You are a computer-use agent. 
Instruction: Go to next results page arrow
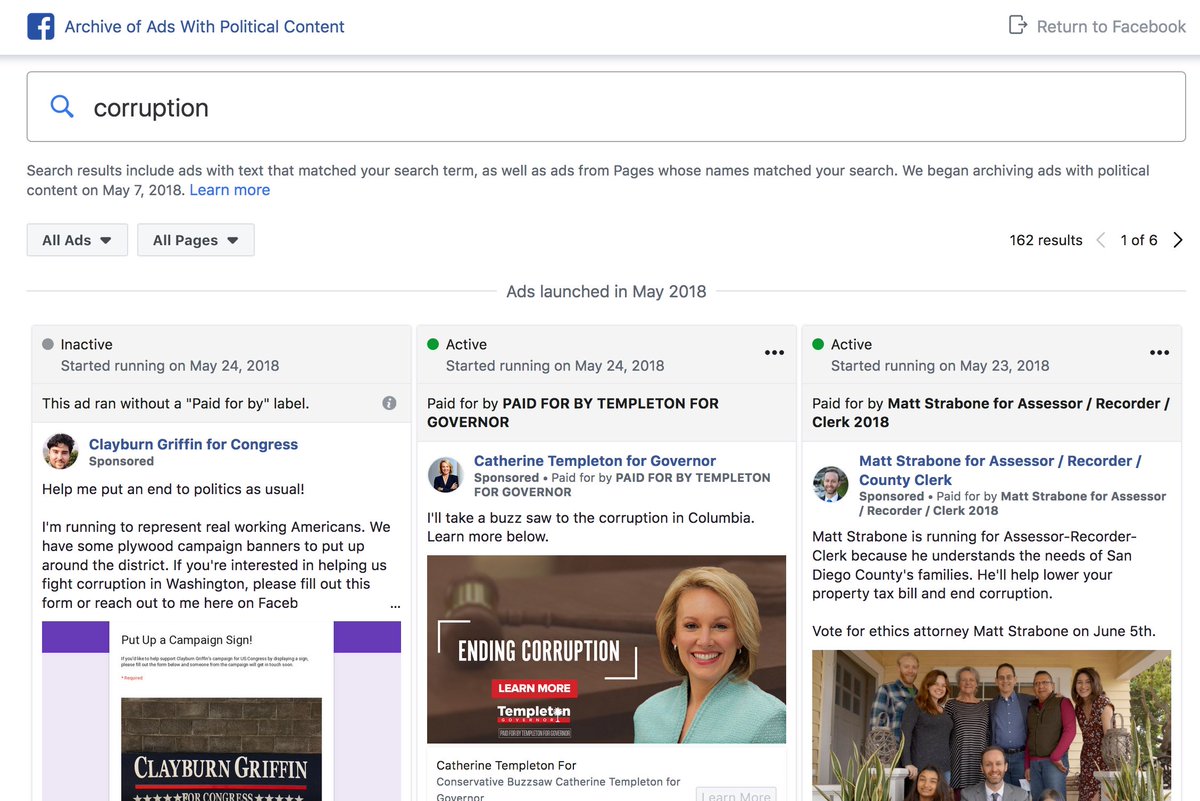(1178, 240)
